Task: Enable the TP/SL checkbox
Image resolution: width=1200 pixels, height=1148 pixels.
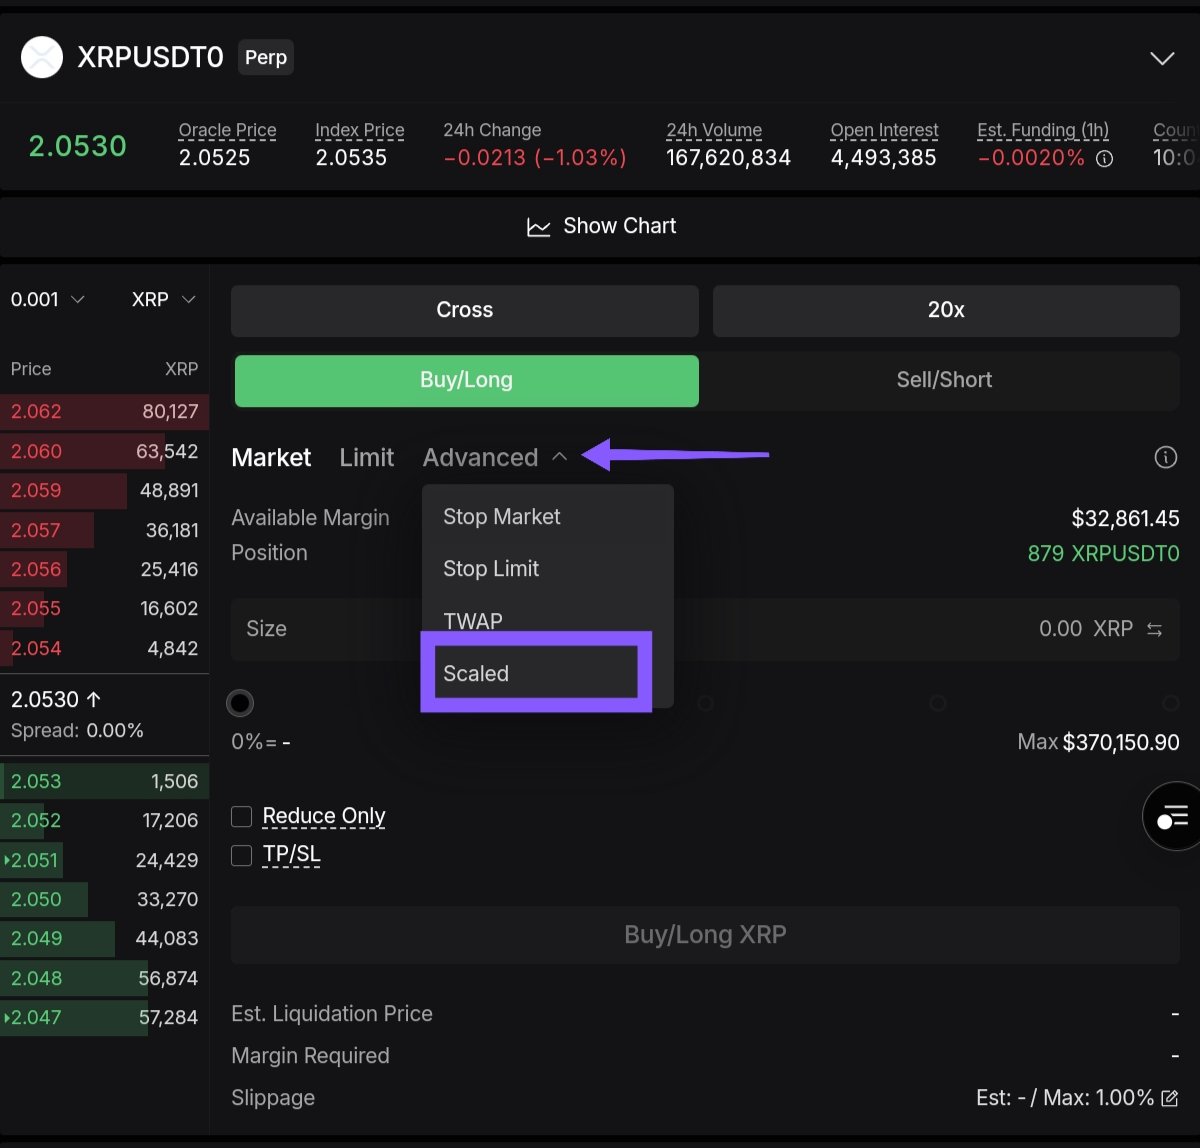Action: point(241,855)
